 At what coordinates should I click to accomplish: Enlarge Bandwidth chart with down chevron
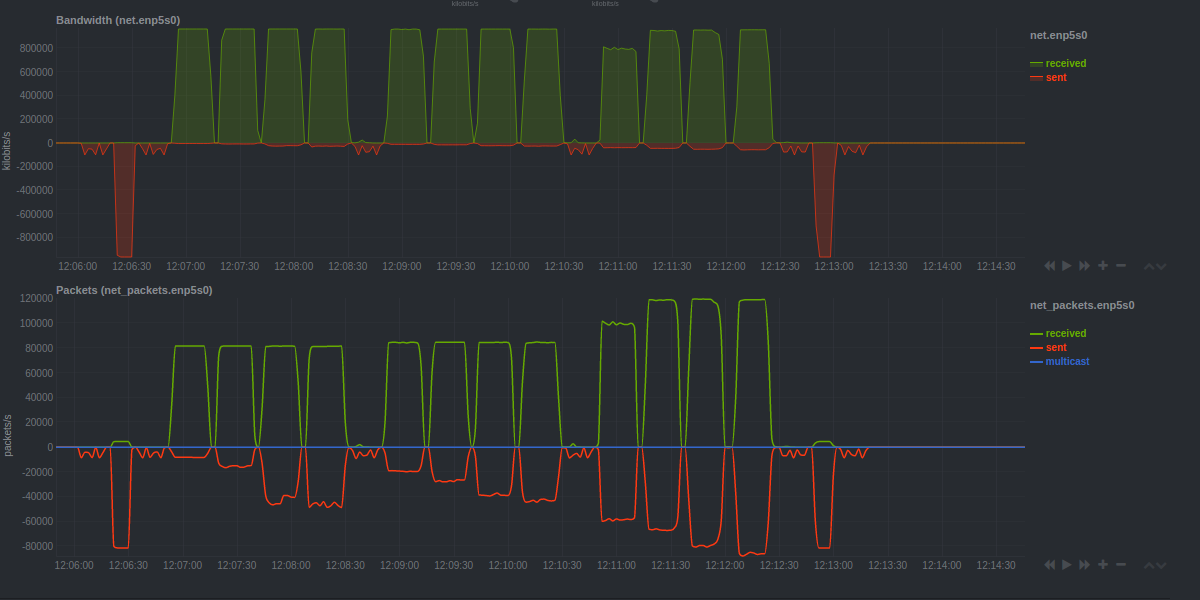point(1161,266)
